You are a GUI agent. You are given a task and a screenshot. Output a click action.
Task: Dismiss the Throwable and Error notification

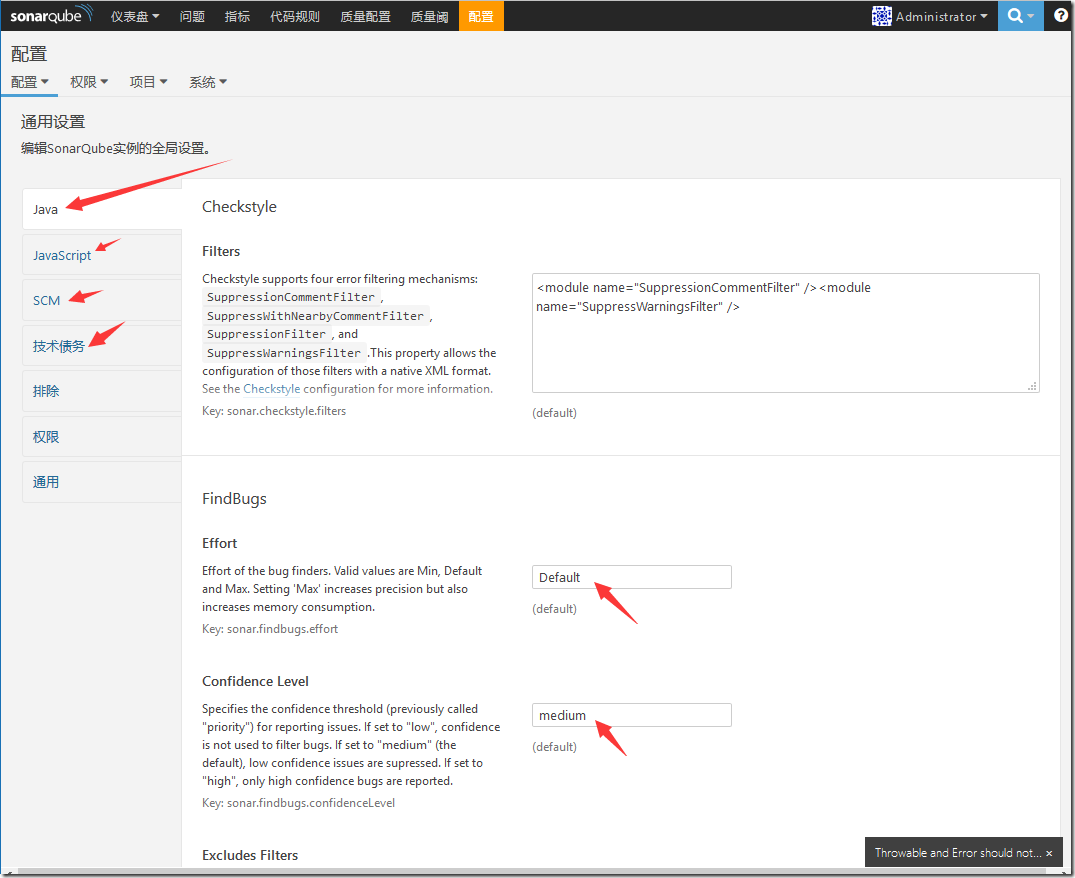coord(1049,853)
